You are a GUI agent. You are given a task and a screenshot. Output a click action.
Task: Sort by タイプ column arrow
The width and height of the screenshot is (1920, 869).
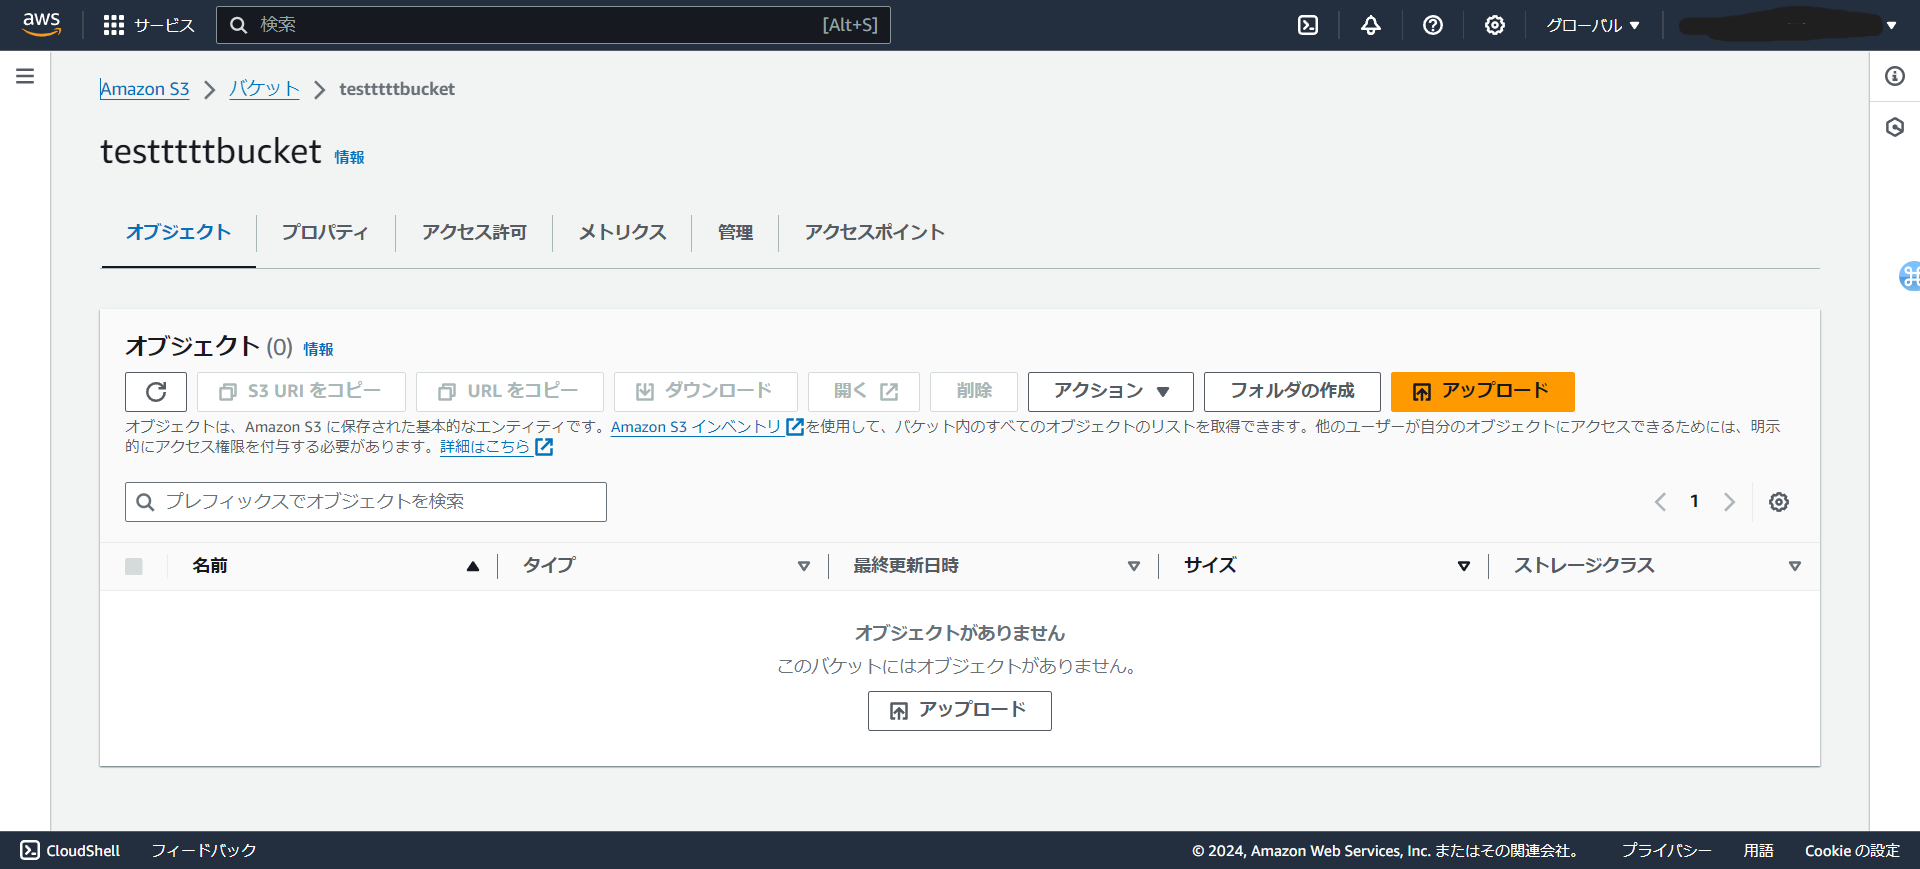point(804,566)
